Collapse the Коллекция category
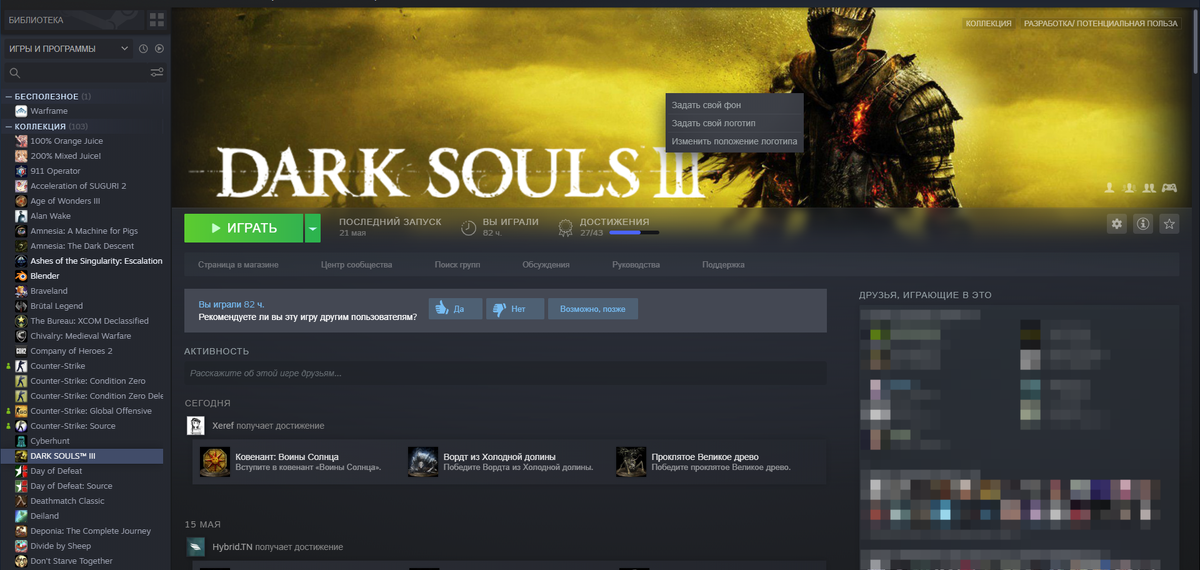Screen dimensions: 1200x570 tap(8, 127)
